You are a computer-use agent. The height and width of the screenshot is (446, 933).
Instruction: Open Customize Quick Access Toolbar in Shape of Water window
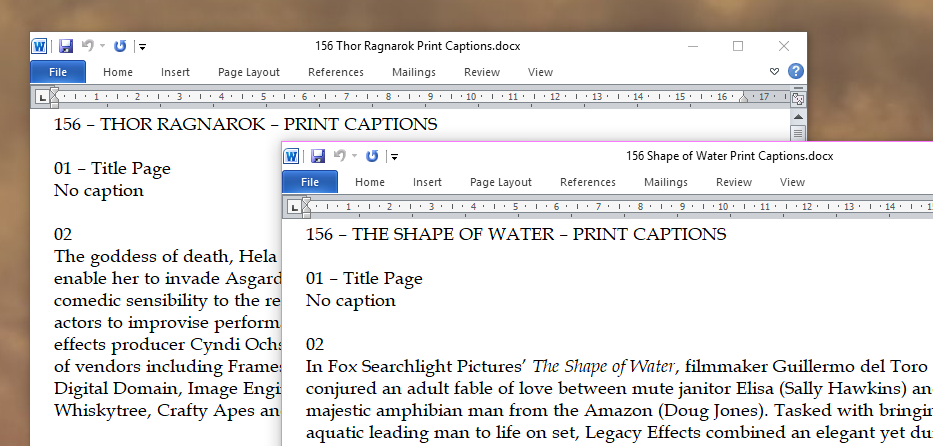pos(395,156)
